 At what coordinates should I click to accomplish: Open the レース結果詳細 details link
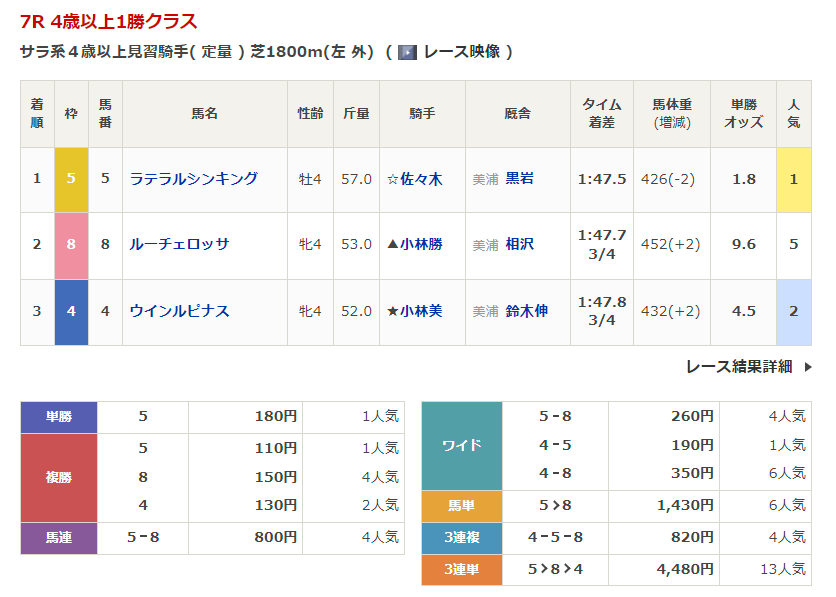point(738,367)
